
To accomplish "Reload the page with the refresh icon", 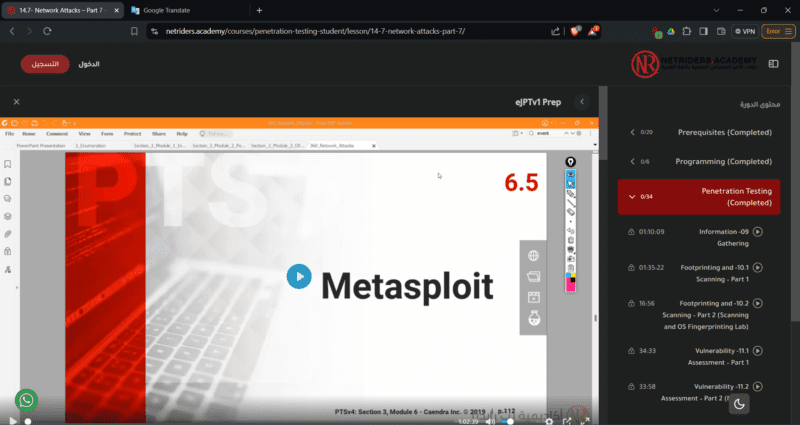I will point(47,31).
